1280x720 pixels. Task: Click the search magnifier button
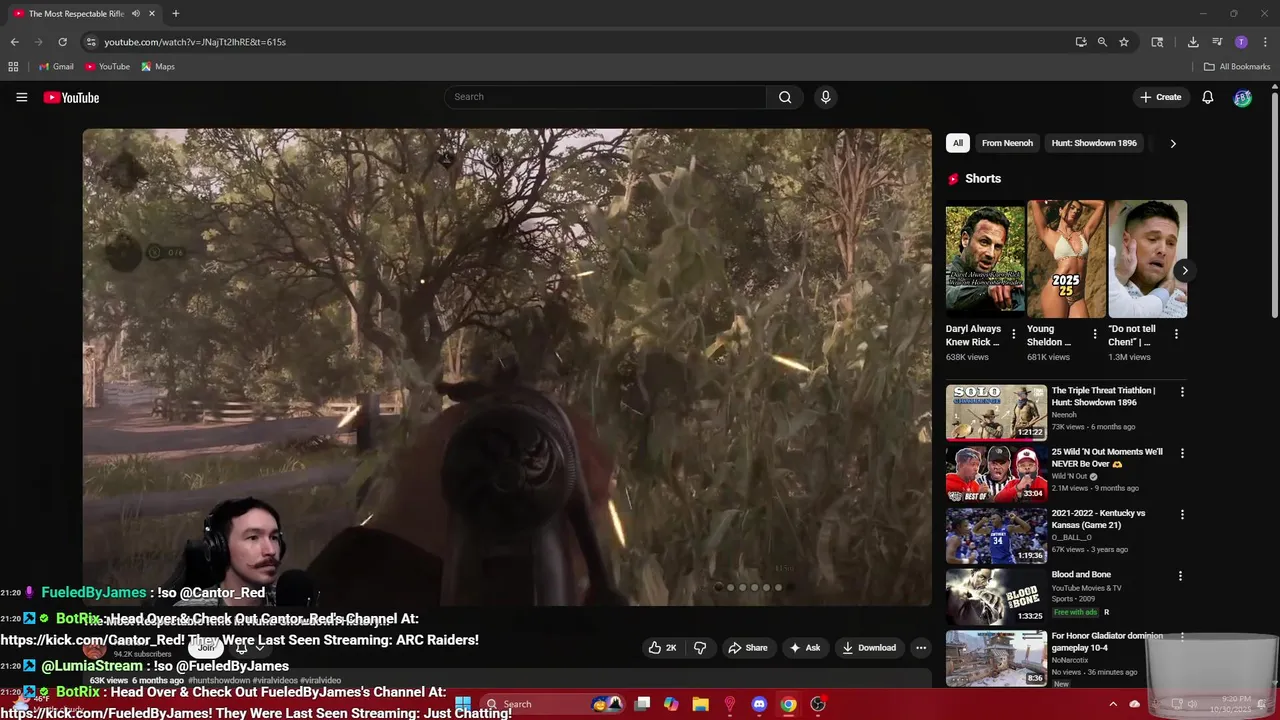coord(785,97)
